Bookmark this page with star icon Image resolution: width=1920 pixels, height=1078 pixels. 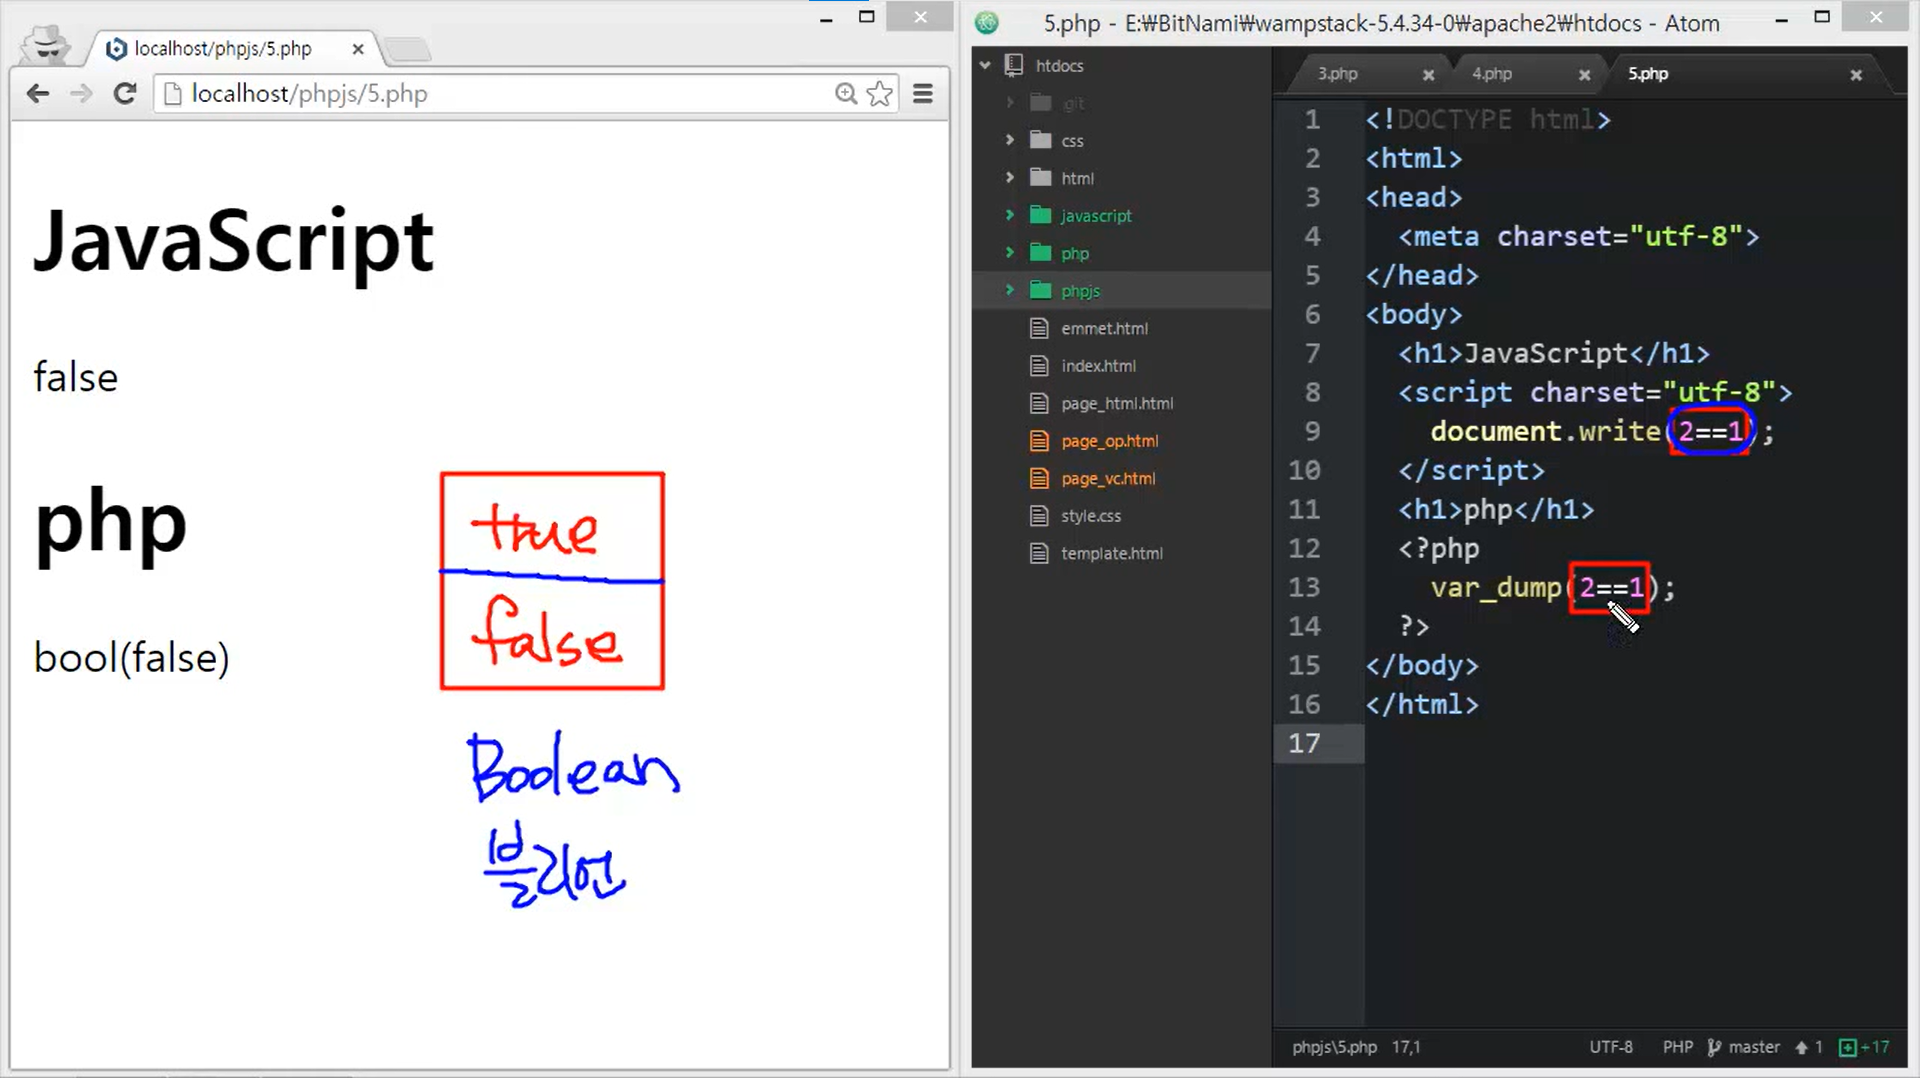click(880, 94)
